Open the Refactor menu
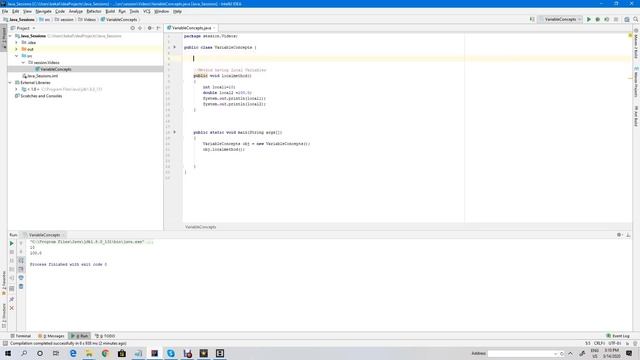This screenshot has width=640, height=360. [93, 11]
